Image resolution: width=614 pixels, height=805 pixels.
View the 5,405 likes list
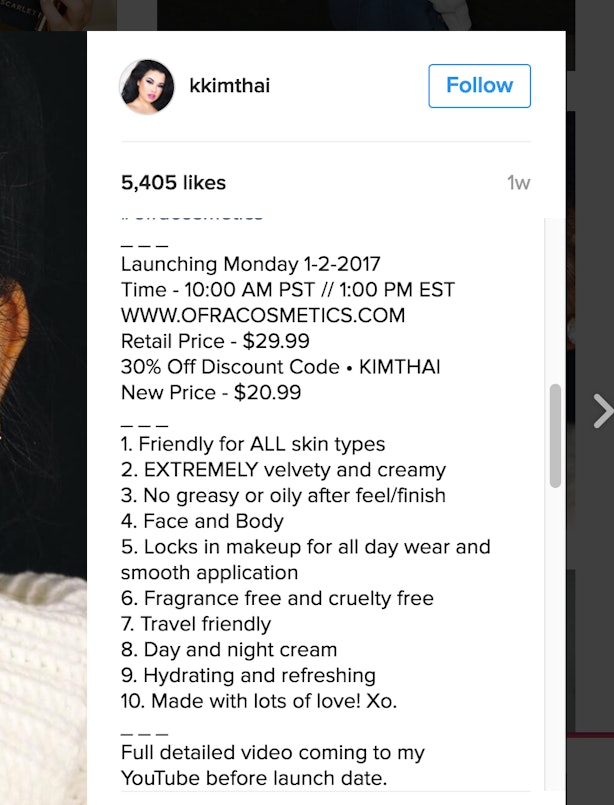[x=174, y=183]
